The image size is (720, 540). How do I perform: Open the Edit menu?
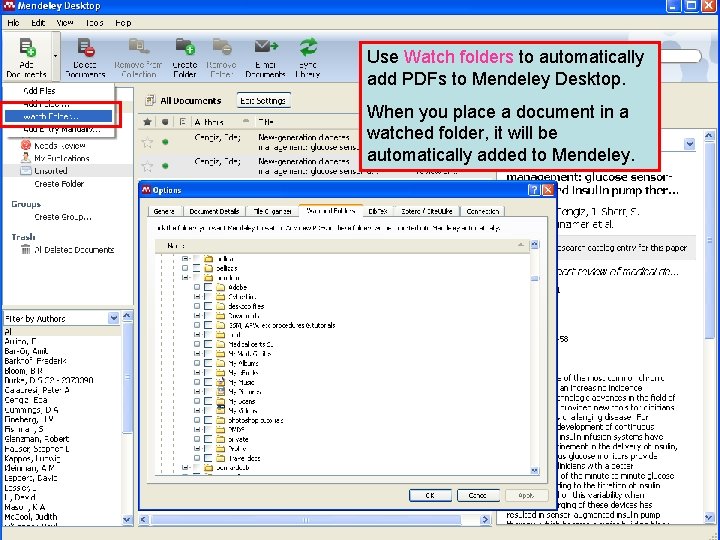(x=38, y=22)
